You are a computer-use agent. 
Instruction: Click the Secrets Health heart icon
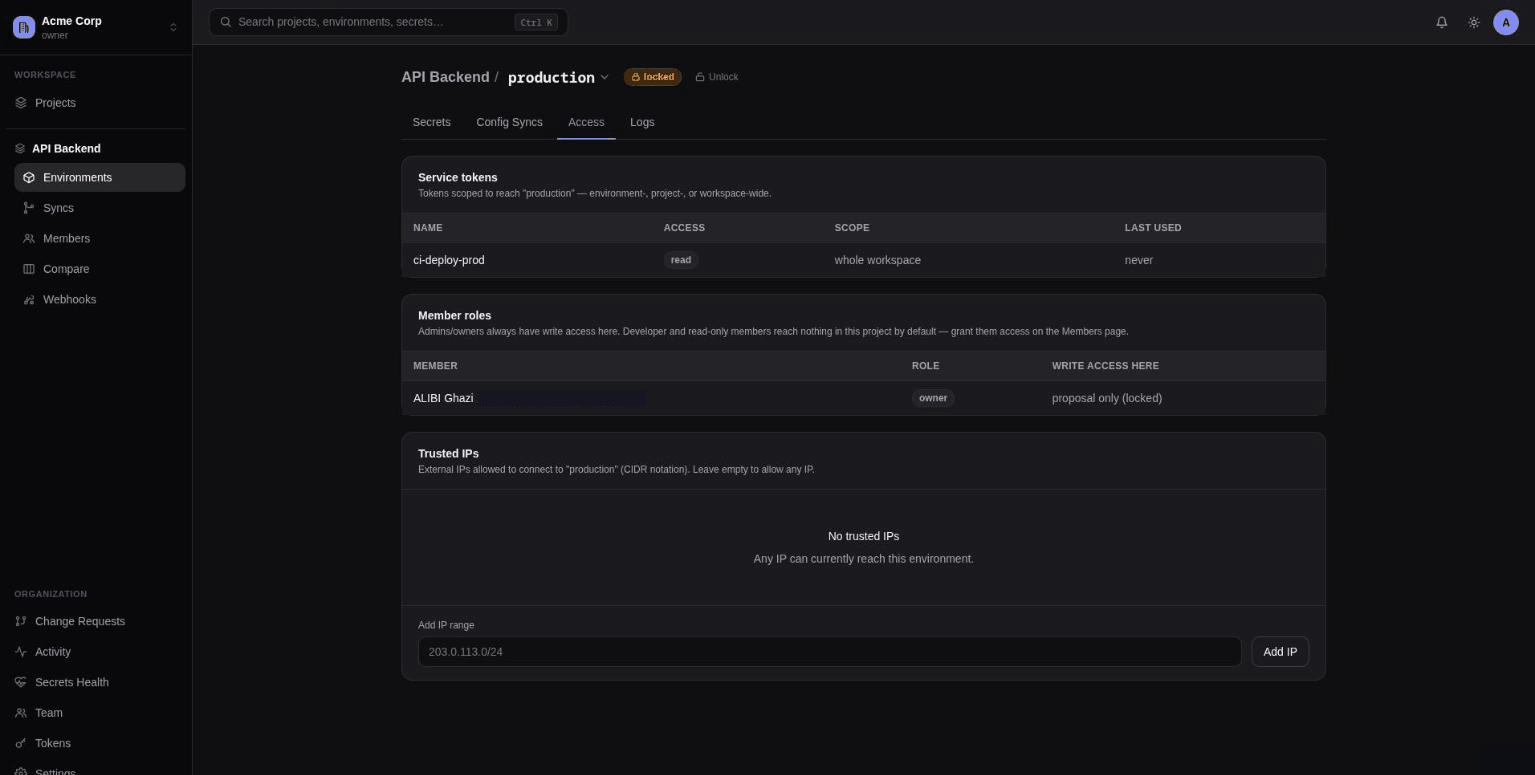coord(21,682)
